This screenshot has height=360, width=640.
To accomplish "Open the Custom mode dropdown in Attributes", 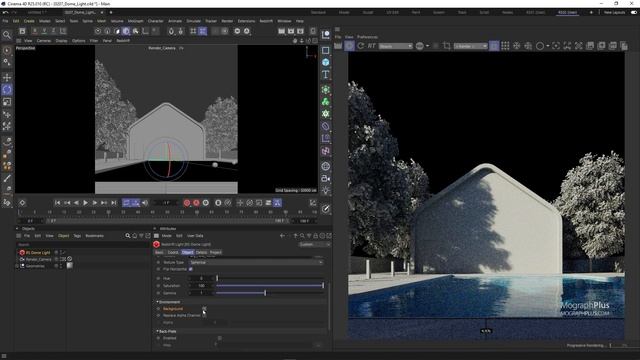I will pos(315,244).
